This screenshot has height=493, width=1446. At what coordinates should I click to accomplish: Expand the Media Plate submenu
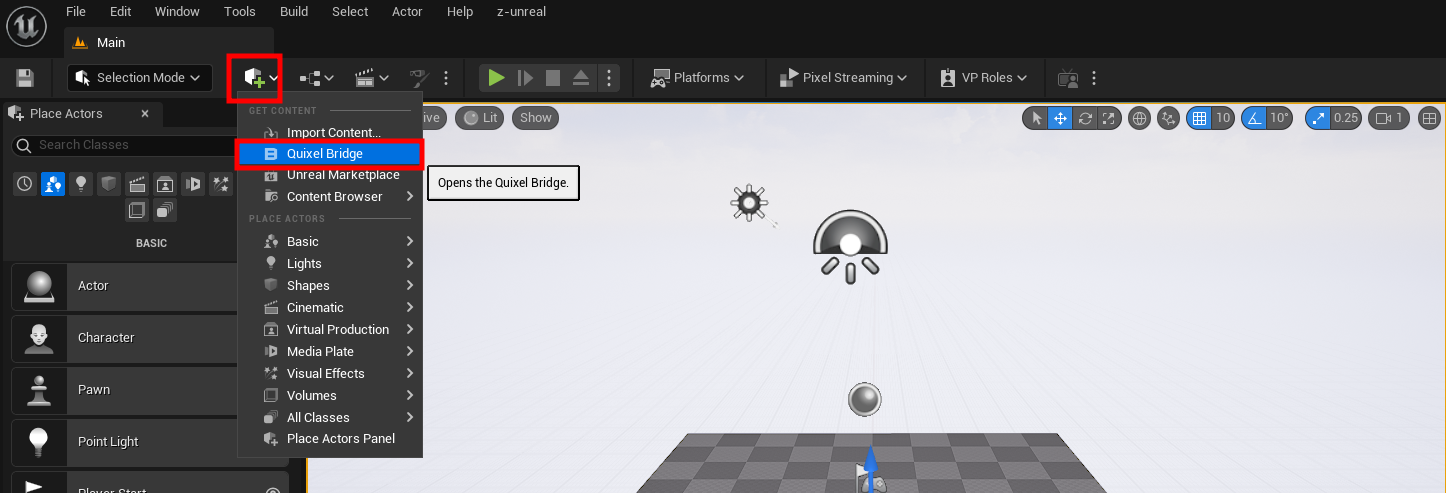tap(330, 352)
